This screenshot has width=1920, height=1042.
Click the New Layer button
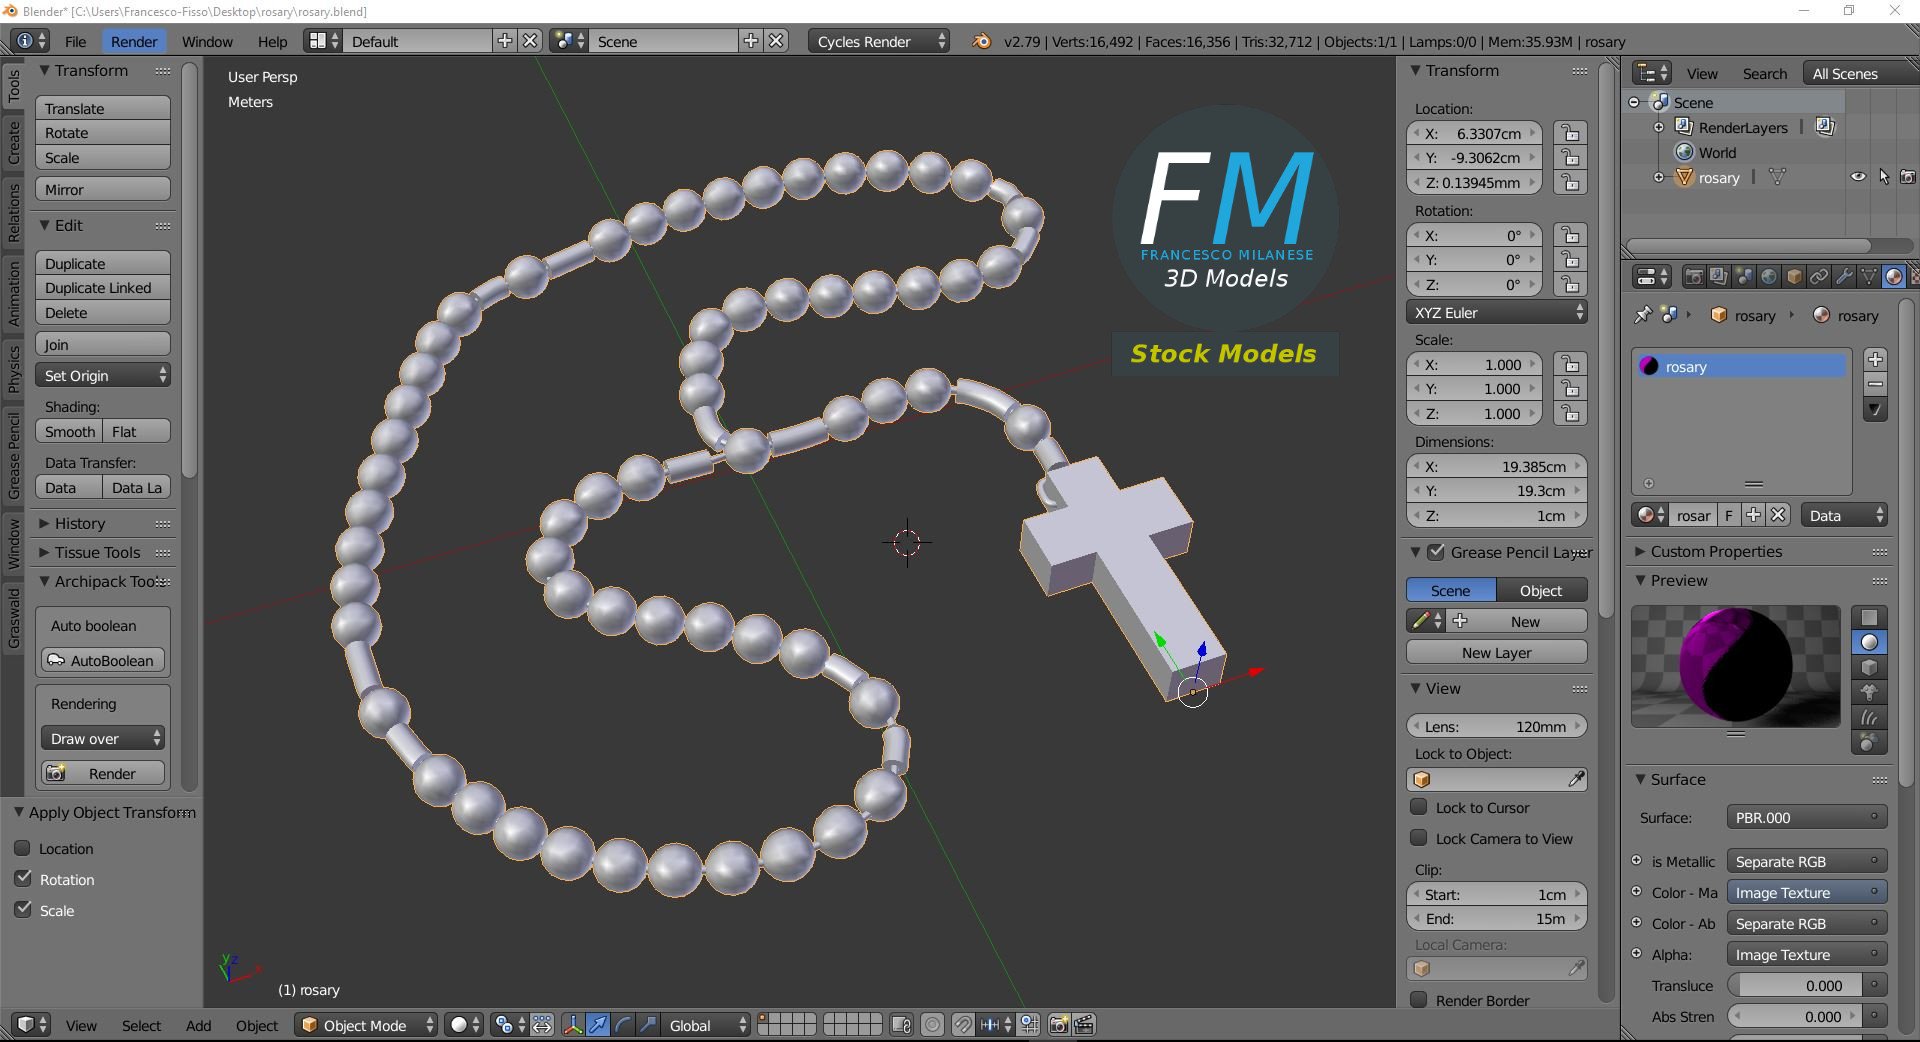click(1497, 652)
